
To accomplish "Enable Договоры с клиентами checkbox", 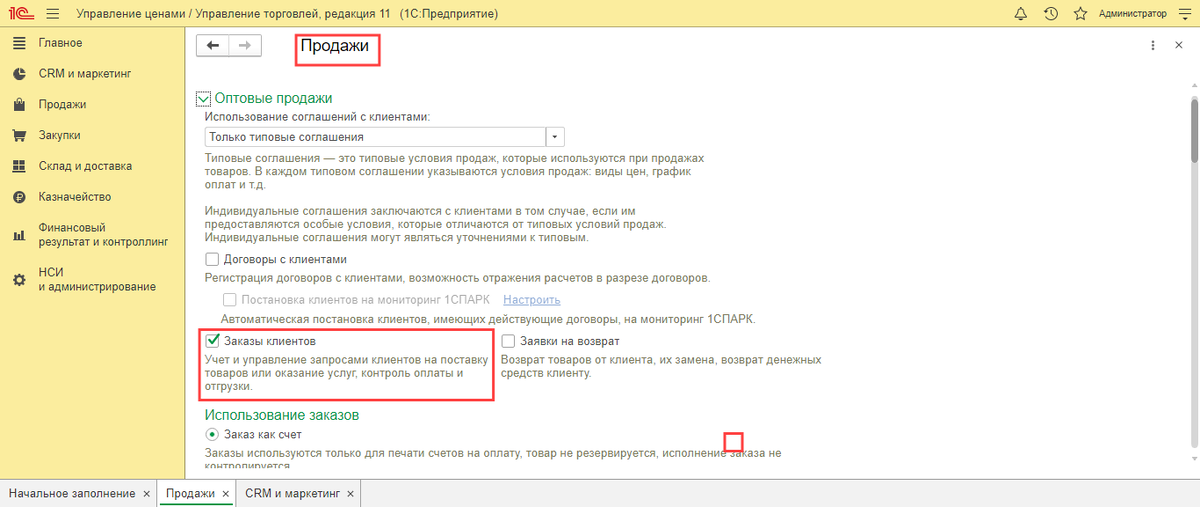I will click(212, 258).
